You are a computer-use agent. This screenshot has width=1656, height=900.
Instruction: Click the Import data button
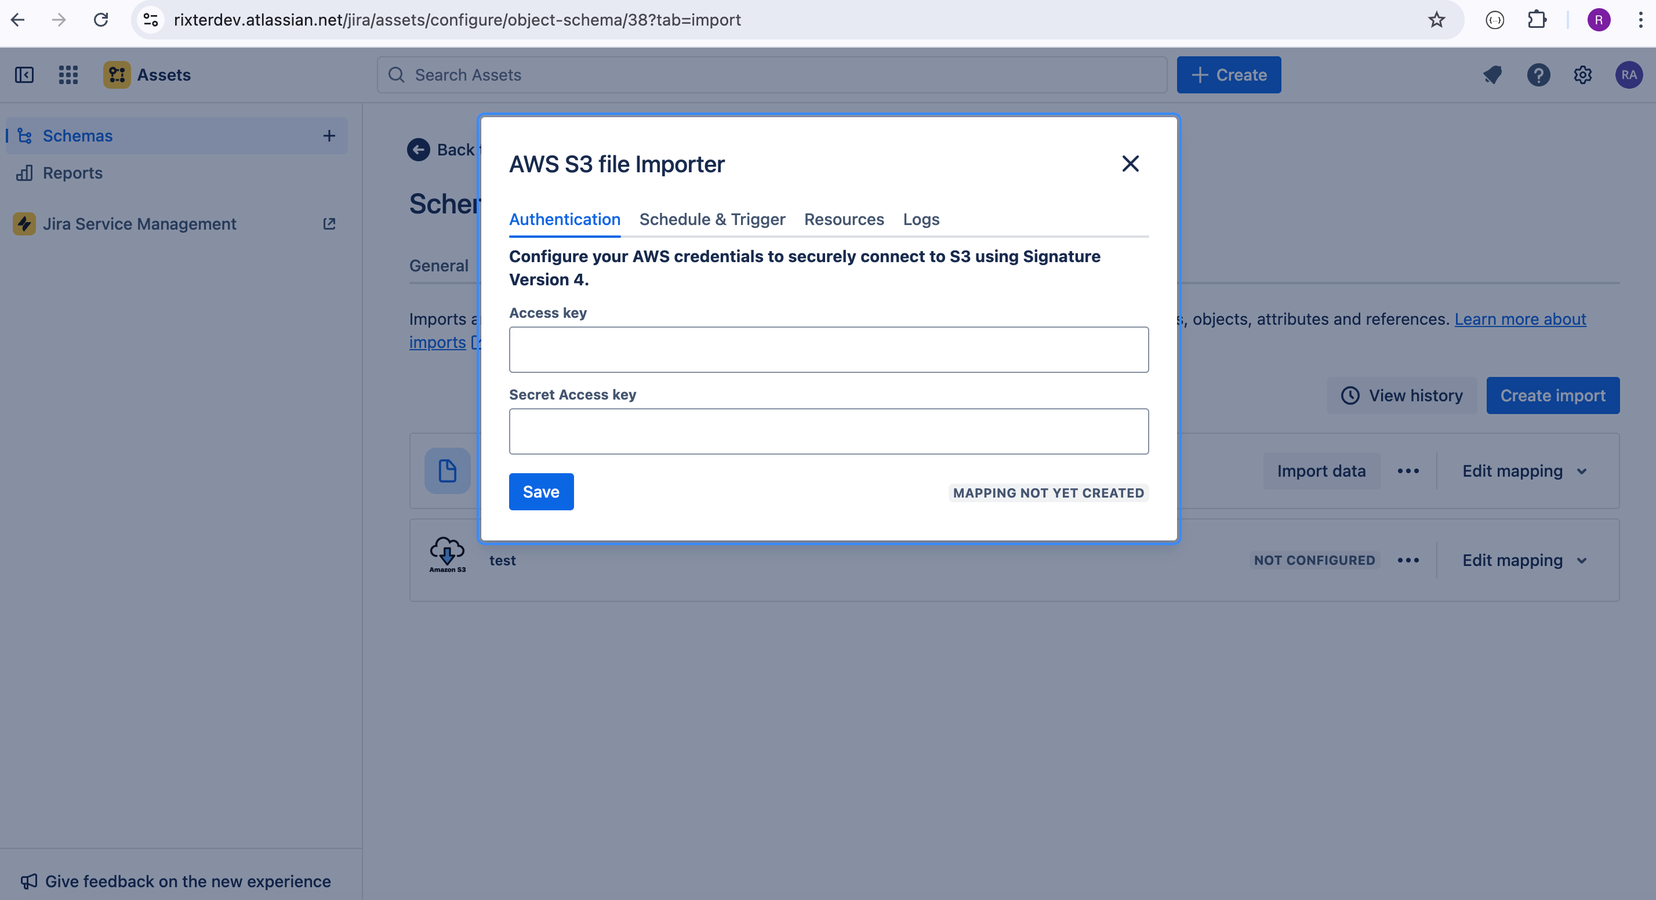(1321, 471)
